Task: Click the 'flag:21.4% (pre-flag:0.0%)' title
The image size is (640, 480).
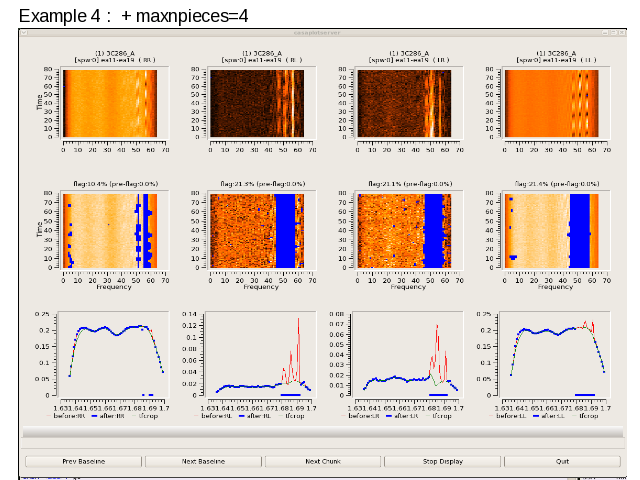Action: pyautogui.click(x=557, y=184)
